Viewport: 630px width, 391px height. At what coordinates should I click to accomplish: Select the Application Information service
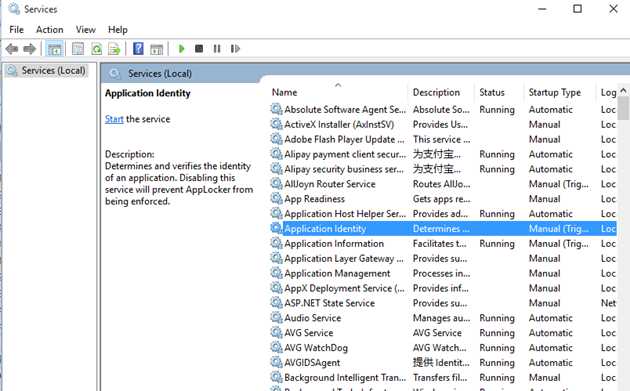443,244
